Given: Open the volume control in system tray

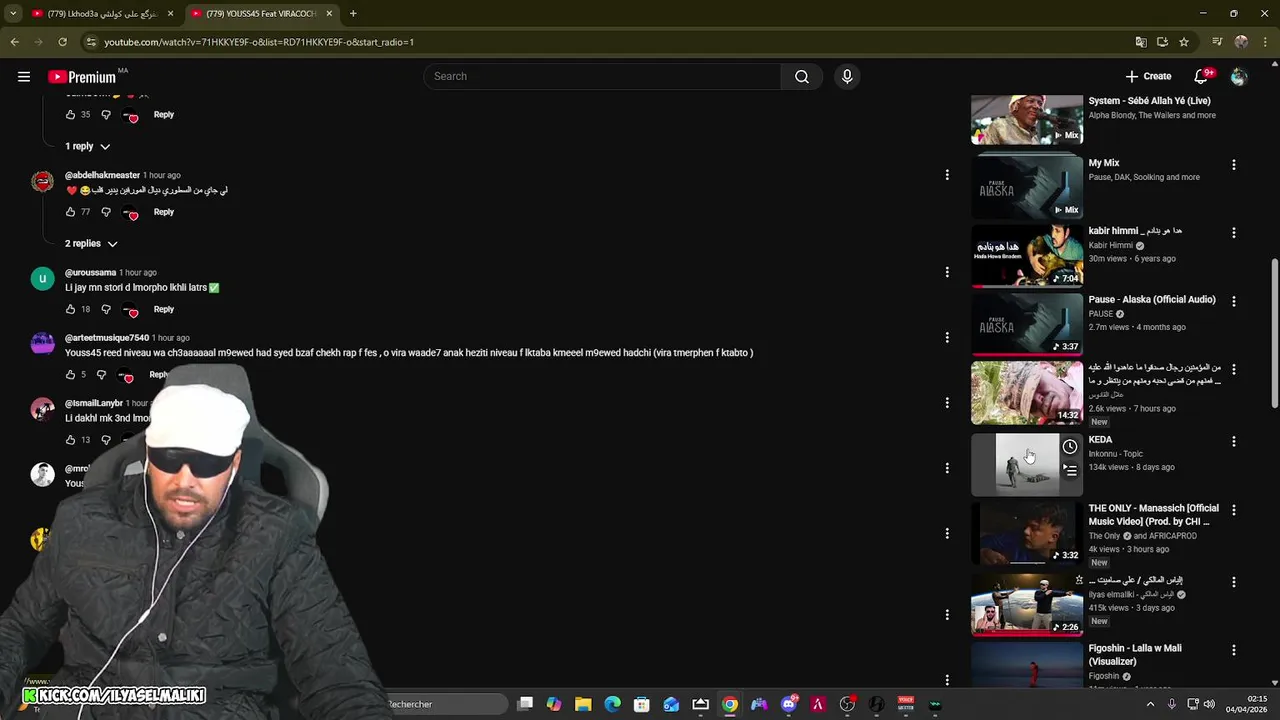Looking at the screenshot, I should click(1210, 704).
